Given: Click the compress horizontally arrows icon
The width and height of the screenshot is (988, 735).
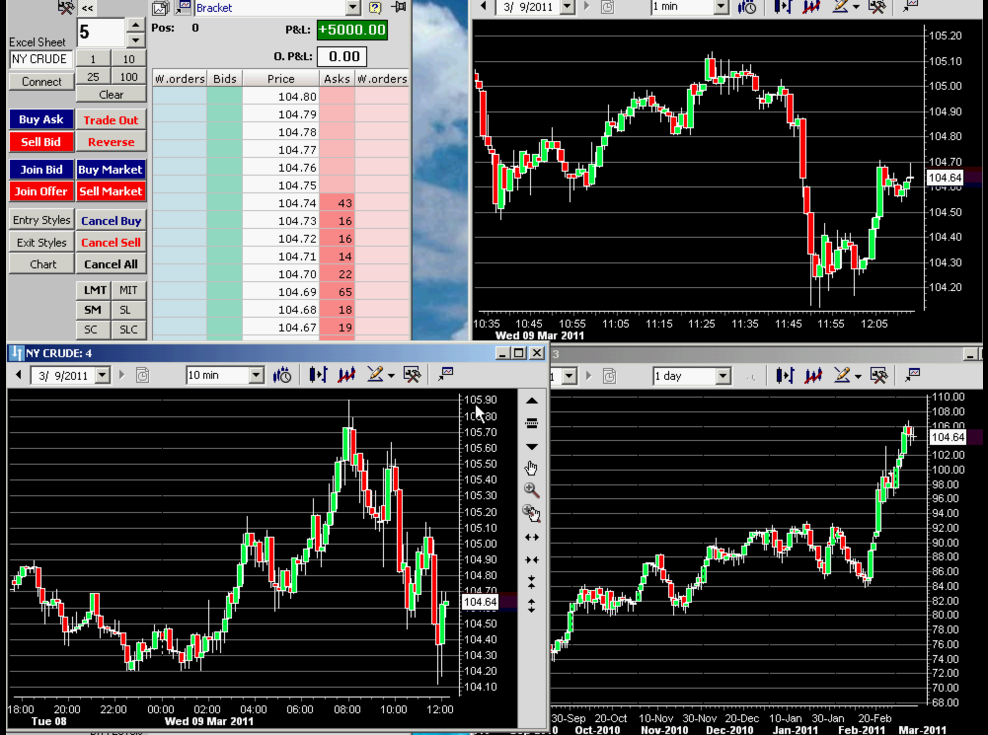Looking at the screenshot, I should coord(532,560).
